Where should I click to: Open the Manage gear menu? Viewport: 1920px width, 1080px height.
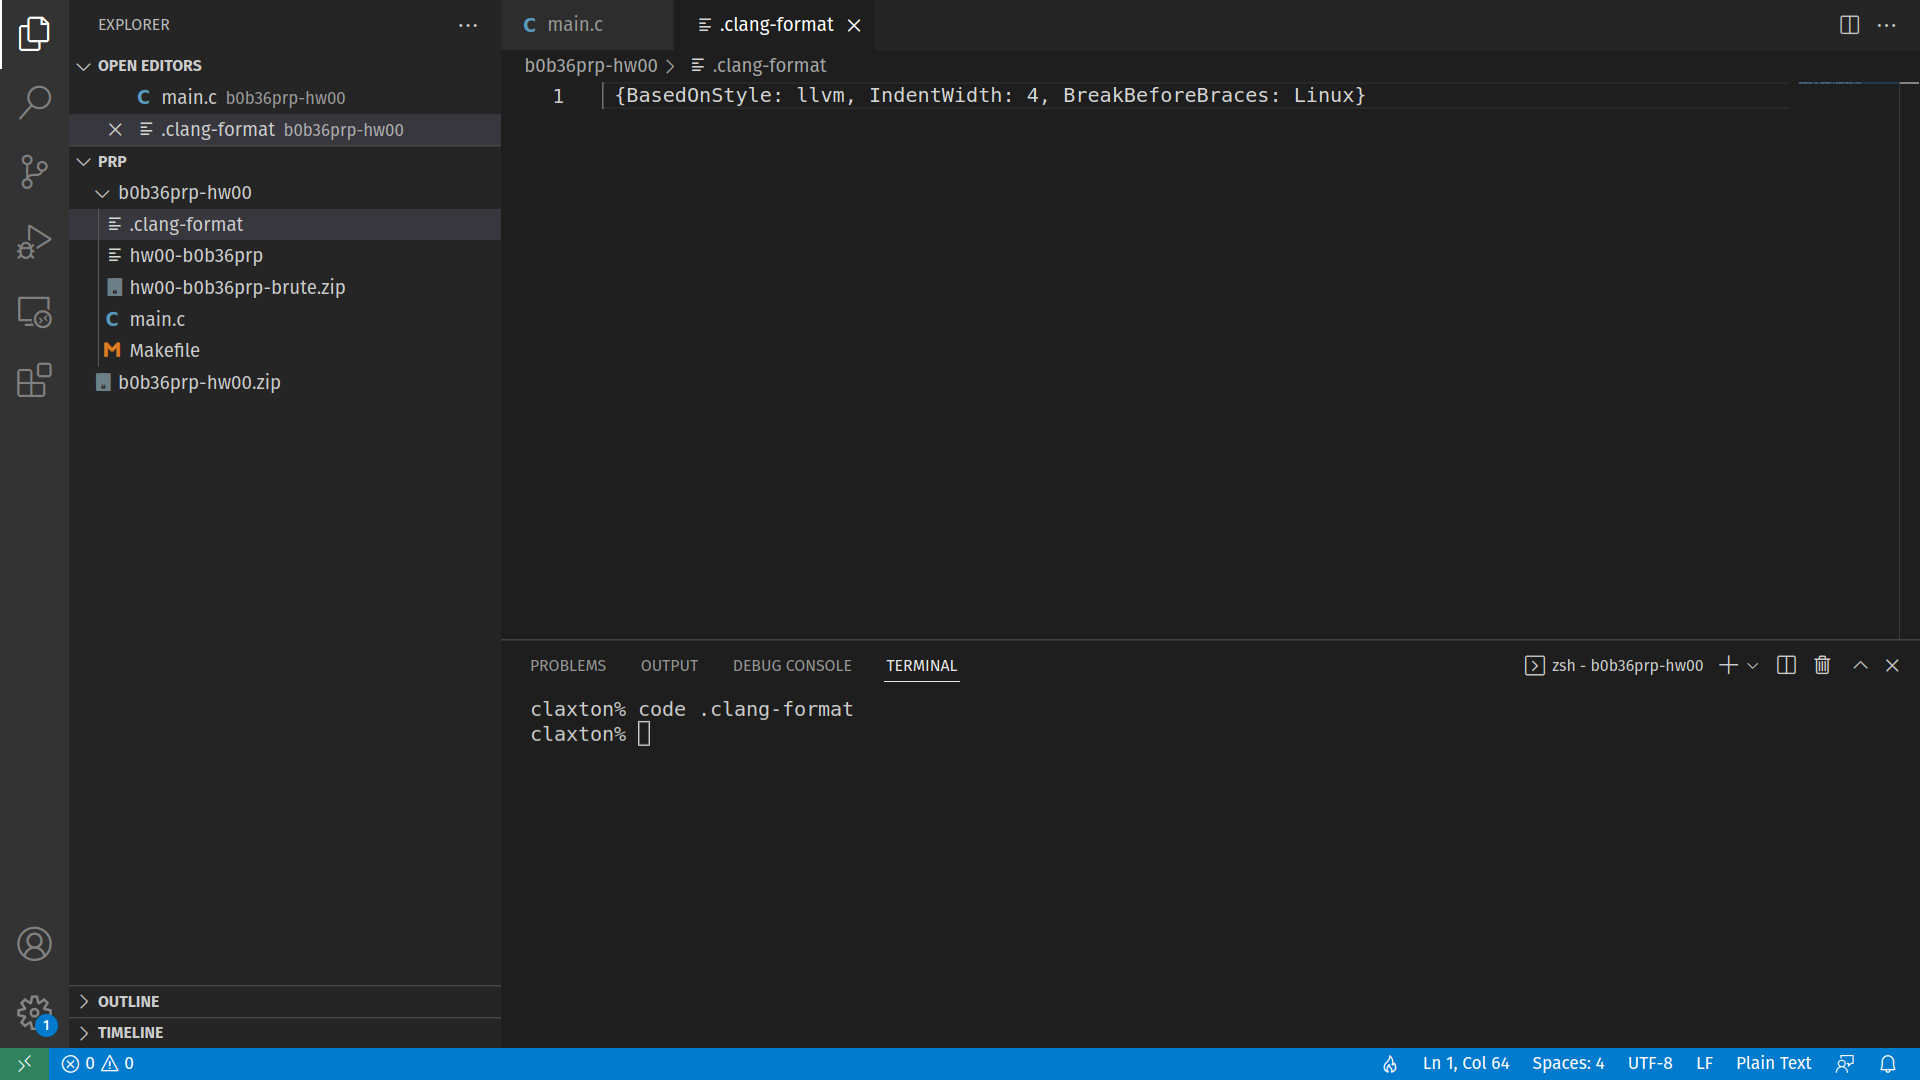click(34, 1012)
